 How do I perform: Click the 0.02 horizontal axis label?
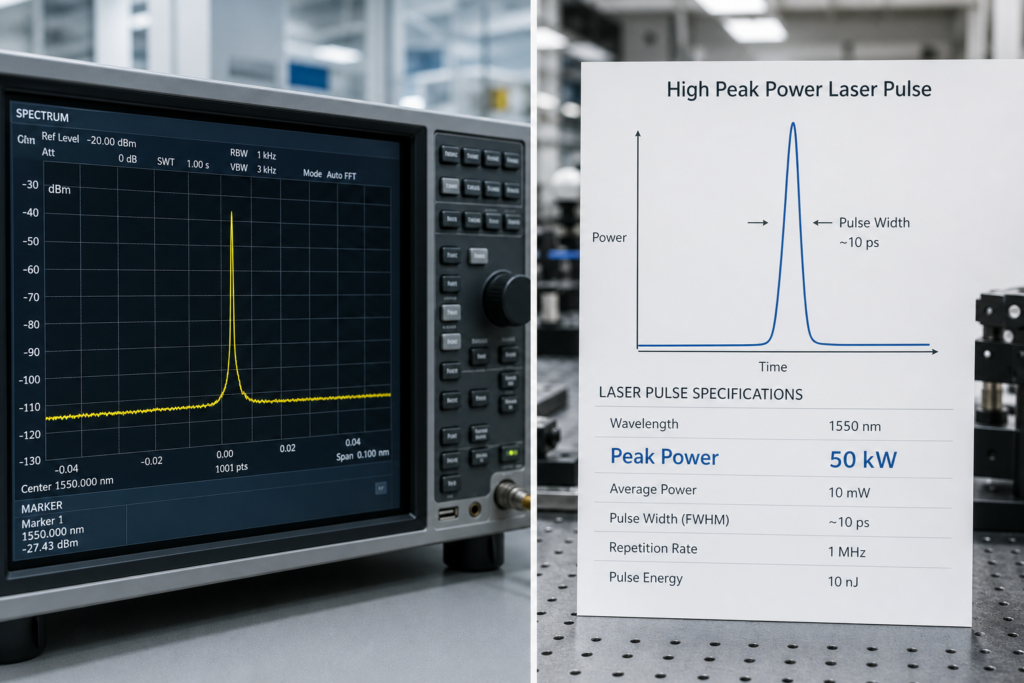click(287, 449)
